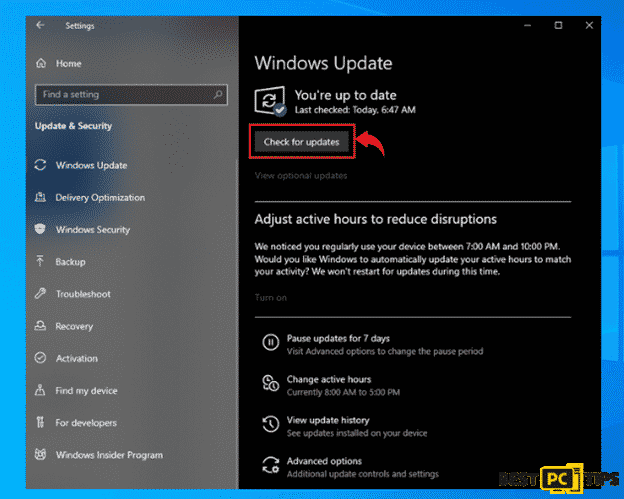The width and height of the screenshot is (624, 499).
Task: Open Delivery Optimization page
Action: coord(100,197)
